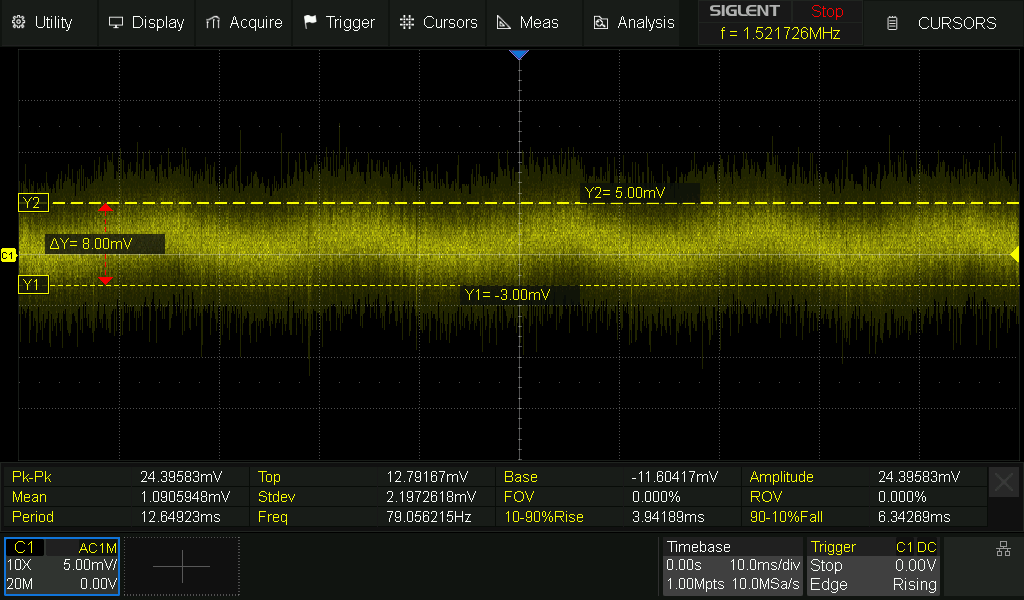Image resolution: width=1024 pixels, height=600 pixels.
Task: Open the Display menu
Action: point(146,22)
